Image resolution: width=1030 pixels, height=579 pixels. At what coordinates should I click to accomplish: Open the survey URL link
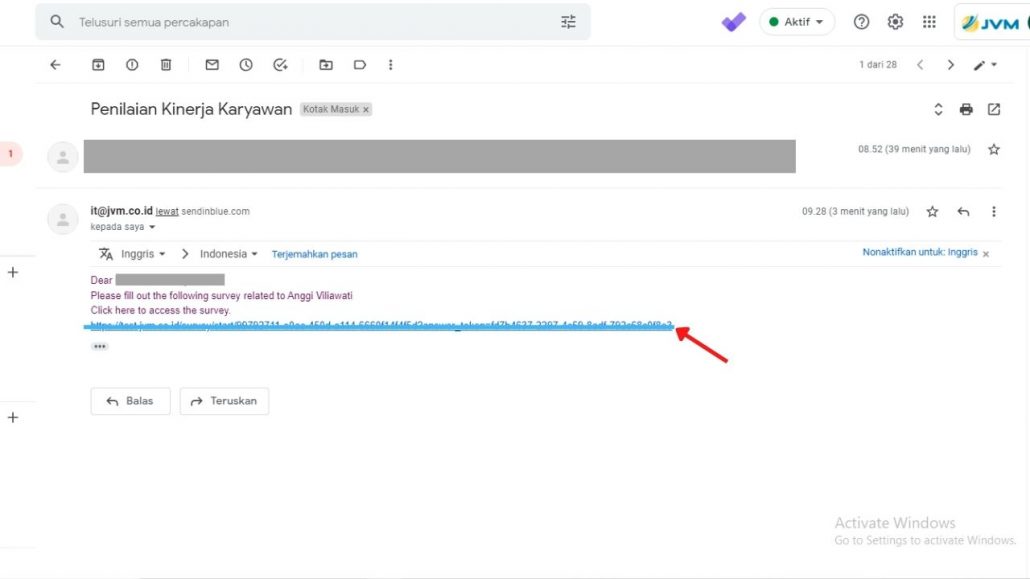click(x=381, y=325)
